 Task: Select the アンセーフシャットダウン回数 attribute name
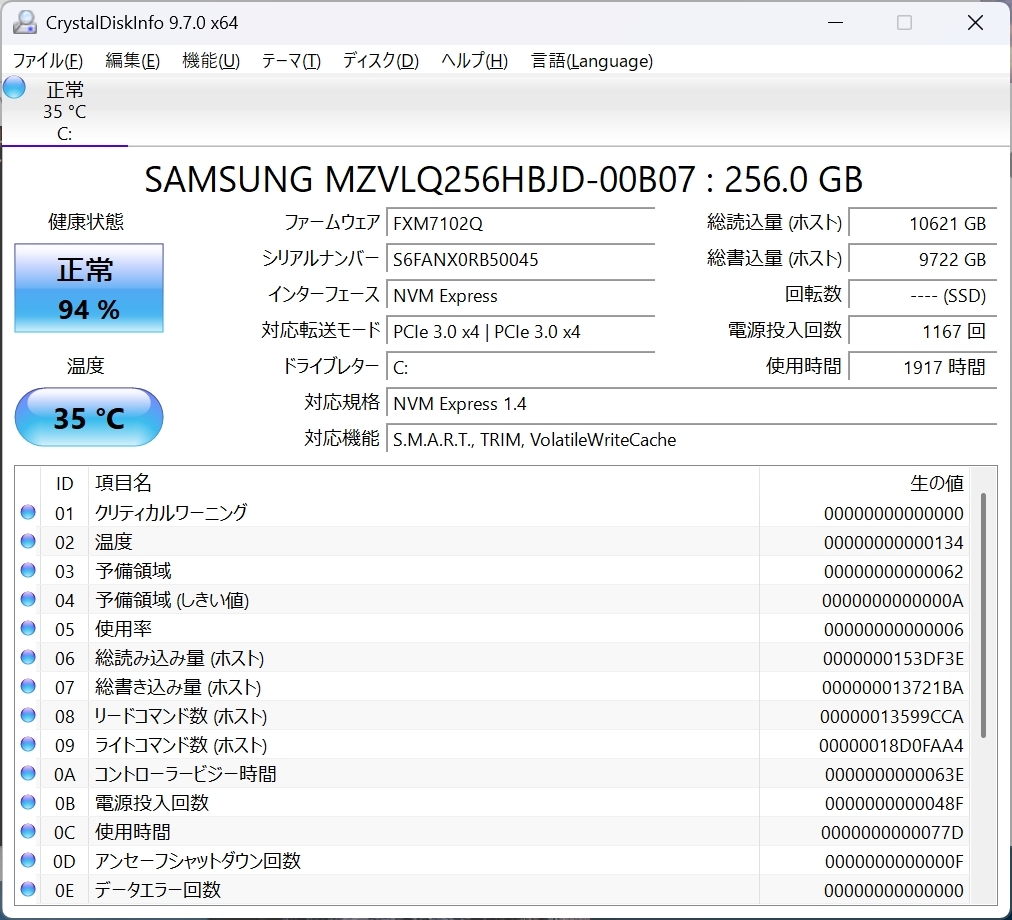tap(197, 861)
